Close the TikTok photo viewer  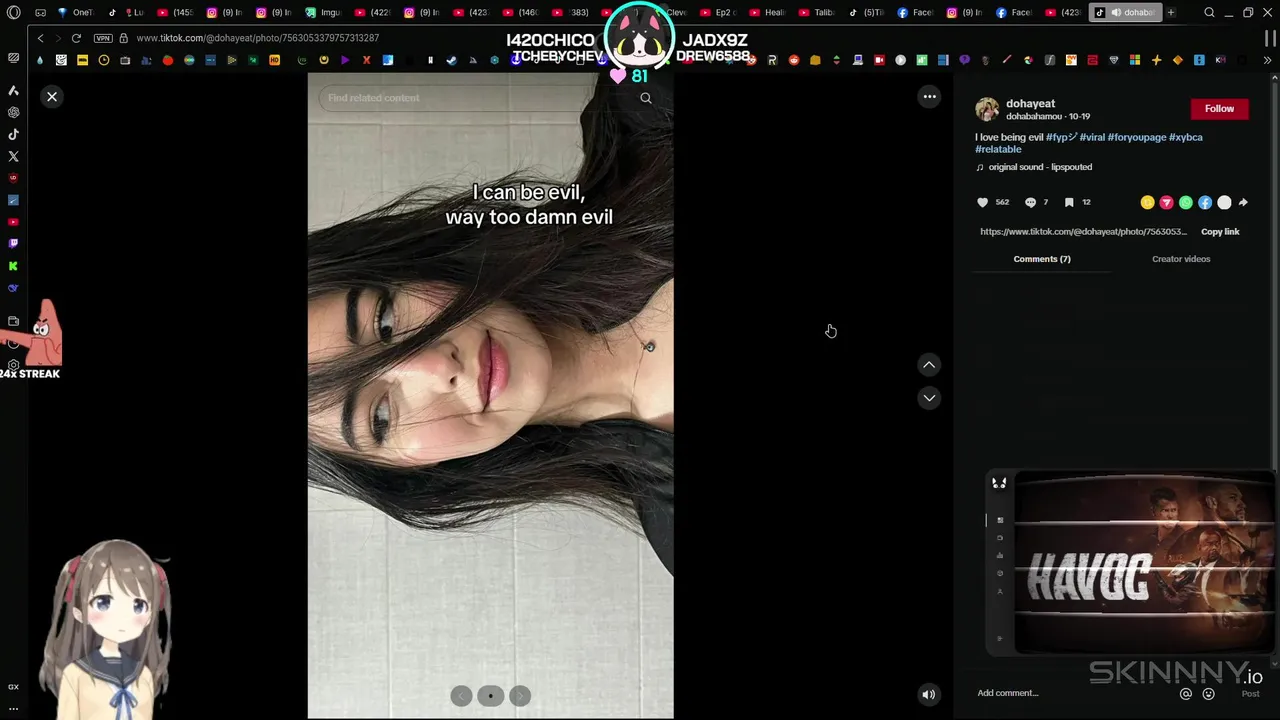click(52, 97)
